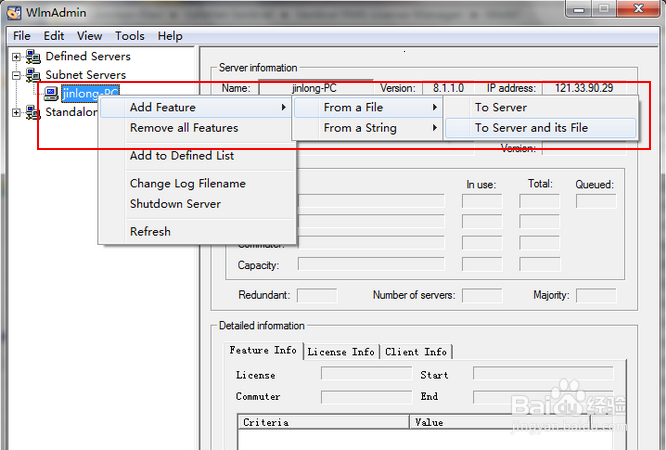The image size is (666, 450).
Task: Choose From a String submenu item
Action: [x=367, y=128]
